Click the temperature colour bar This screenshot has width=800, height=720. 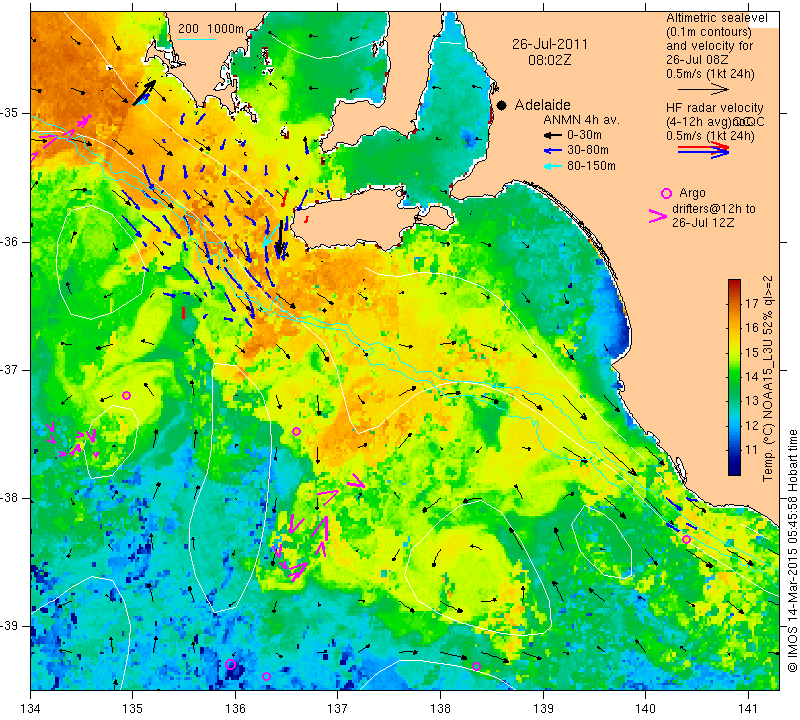click(734, 377)
